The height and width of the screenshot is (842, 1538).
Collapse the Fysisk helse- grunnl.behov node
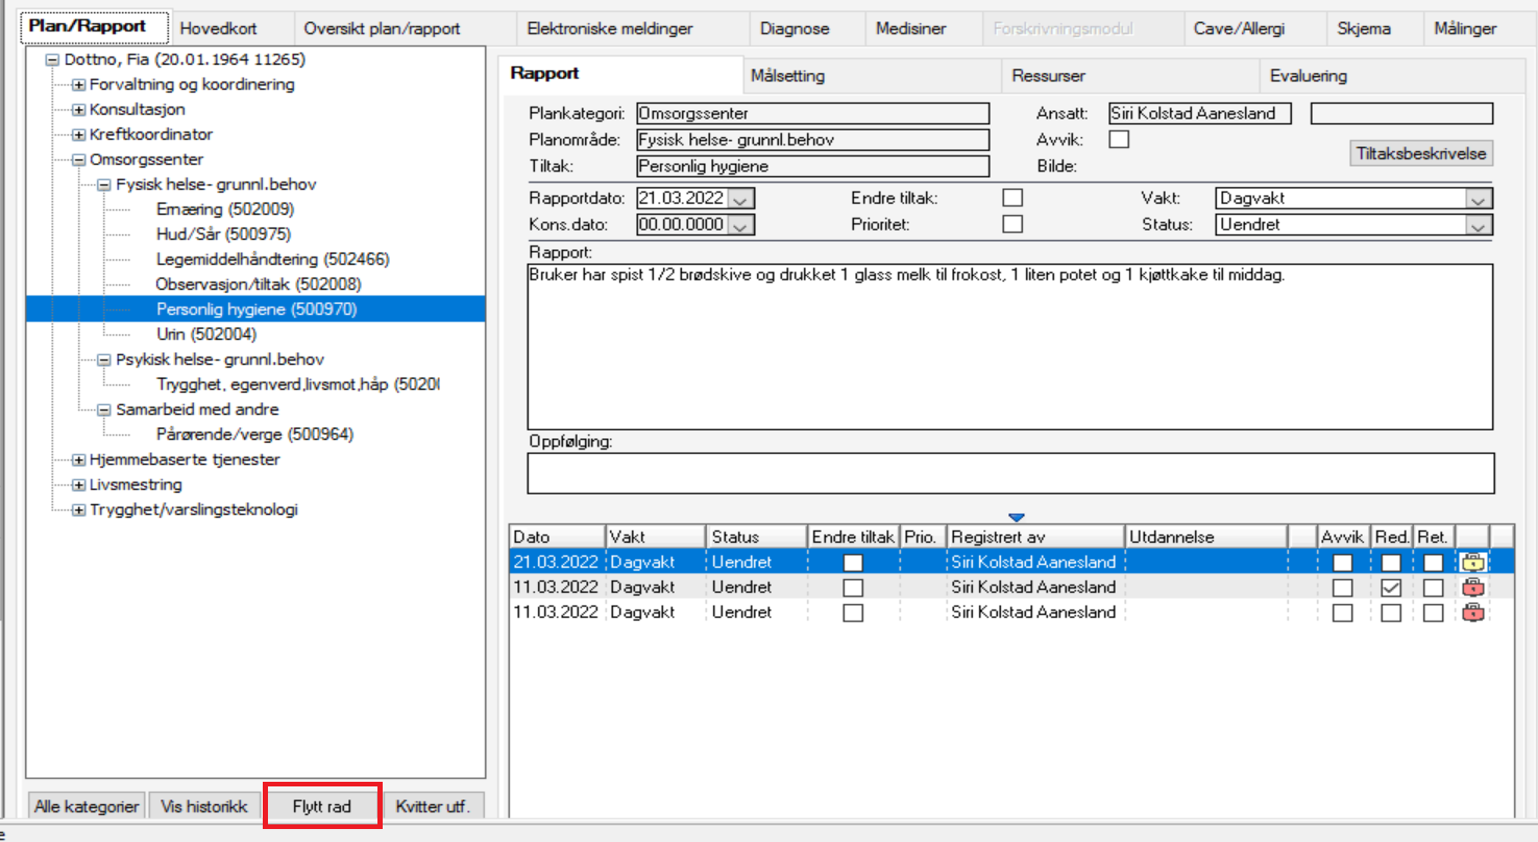click(x=104, y=184)
